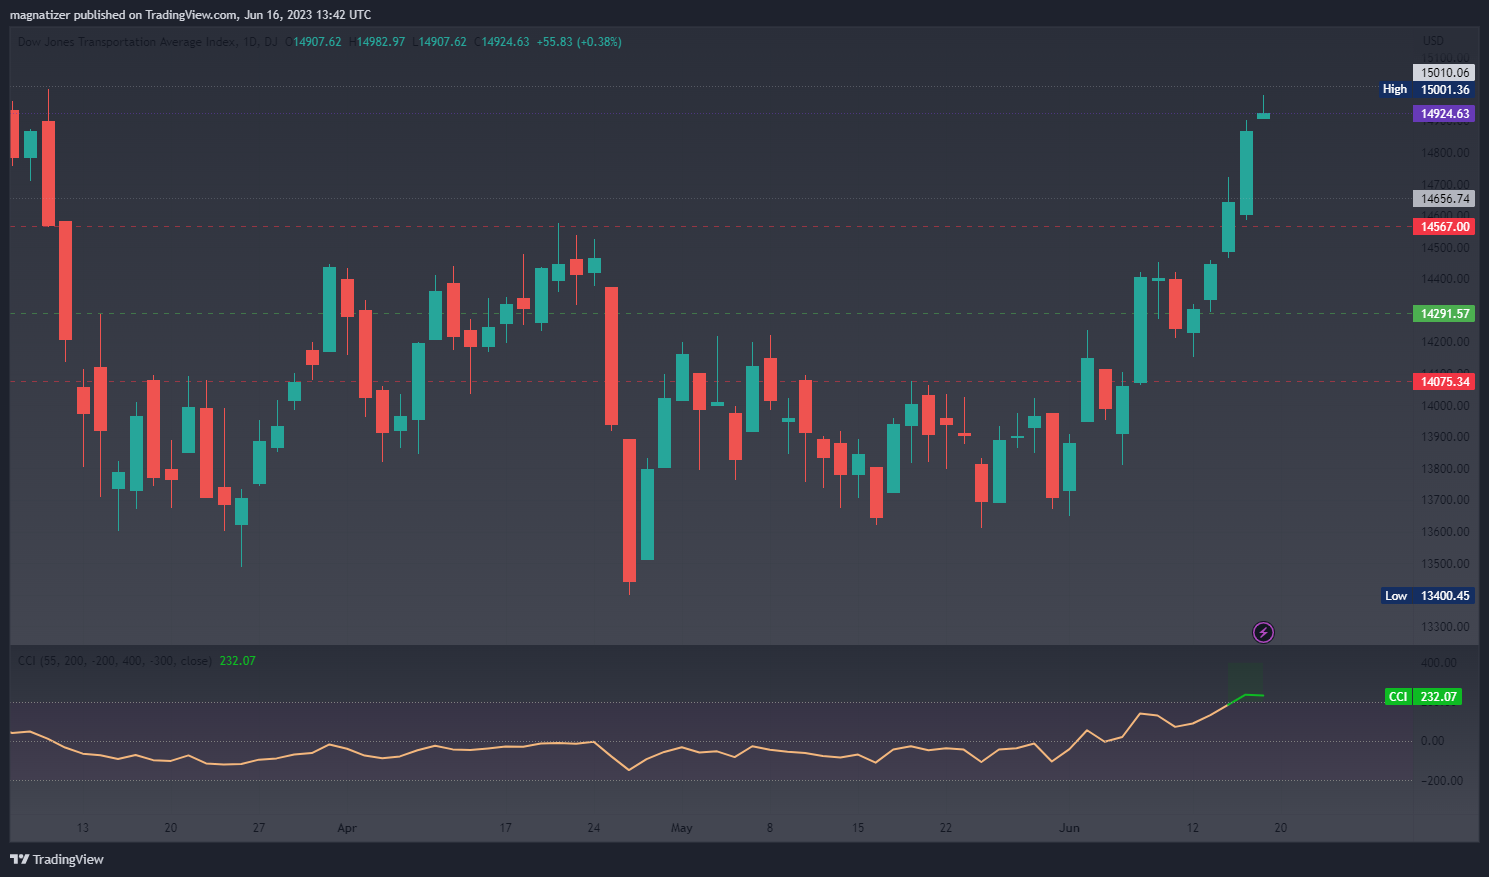Click the 13300.00 price axis tick
This screenshot has width=1489, height=877.
click(x=1445, y=627)
